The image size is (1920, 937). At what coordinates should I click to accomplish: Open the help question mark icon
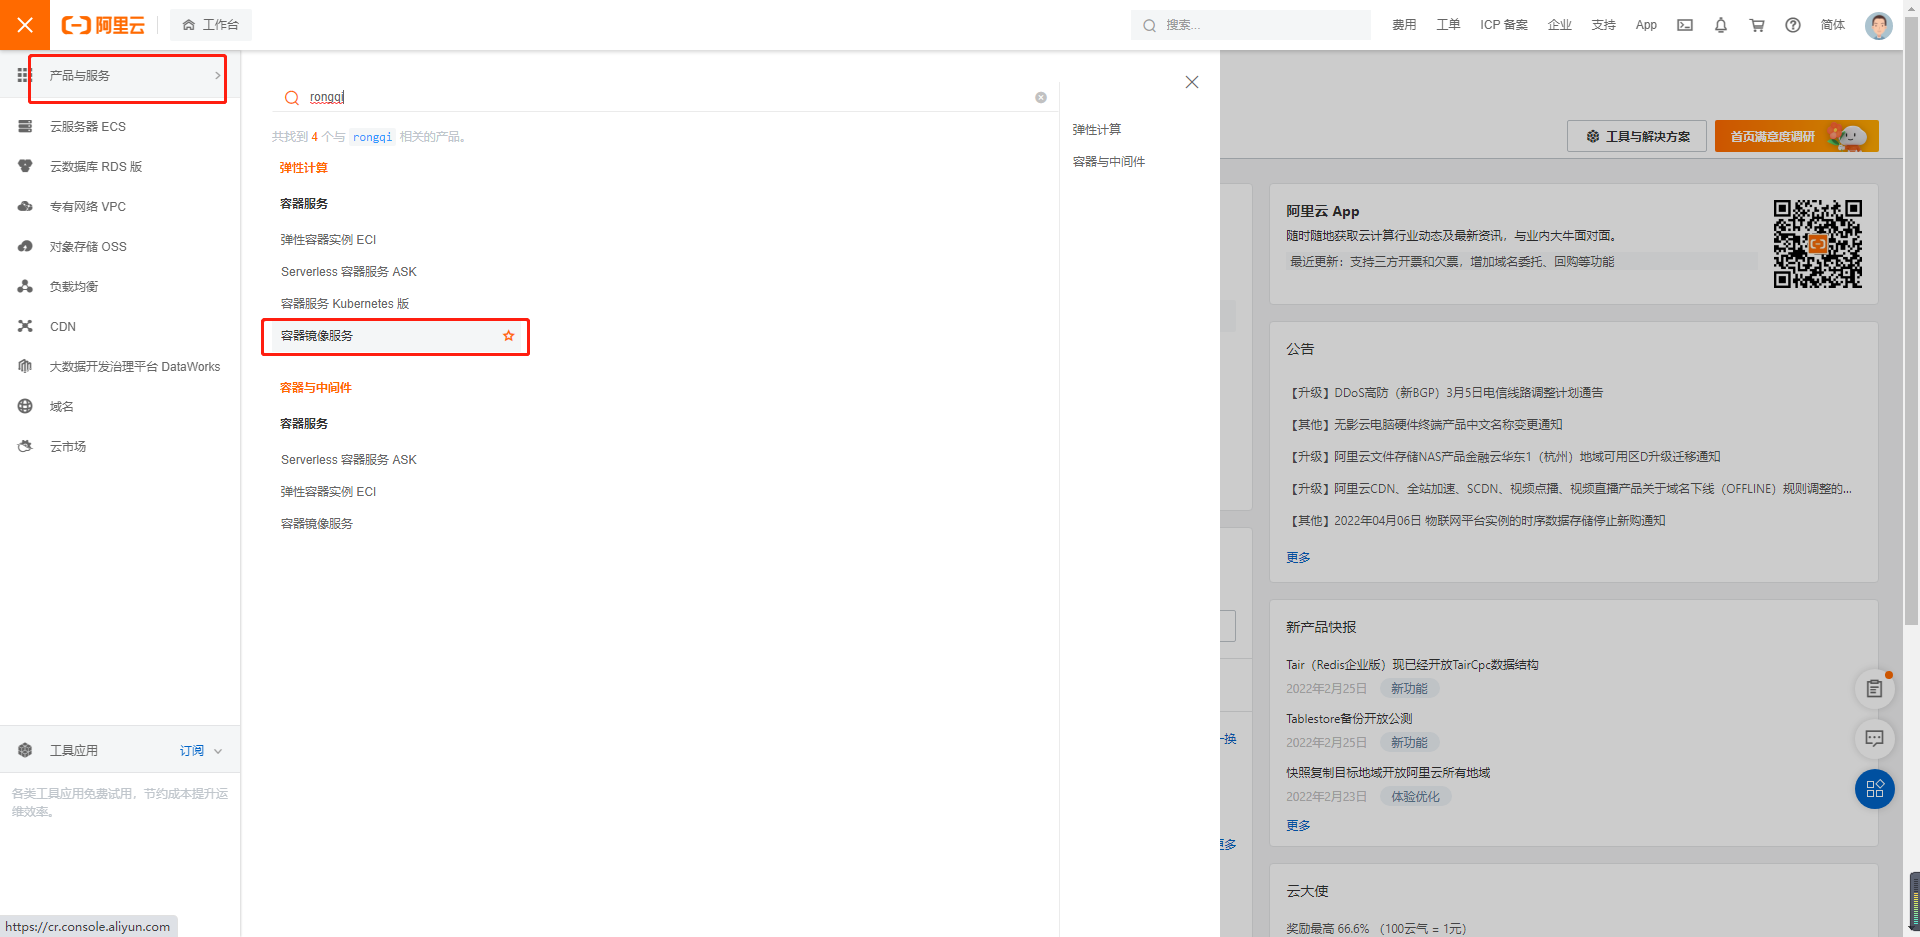1793,25
